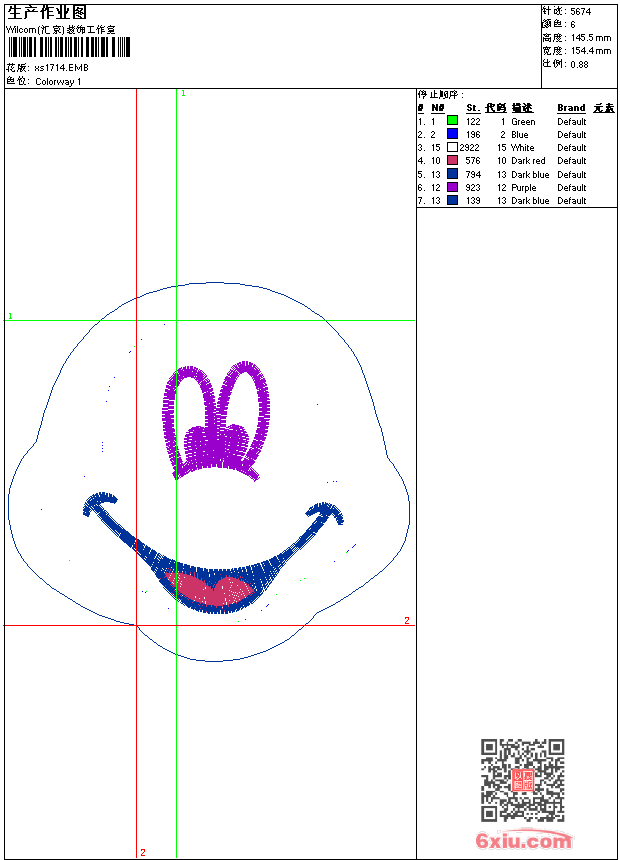Open the 6xiu.com watermark link

pyautogui.click(x=523, y=841)
